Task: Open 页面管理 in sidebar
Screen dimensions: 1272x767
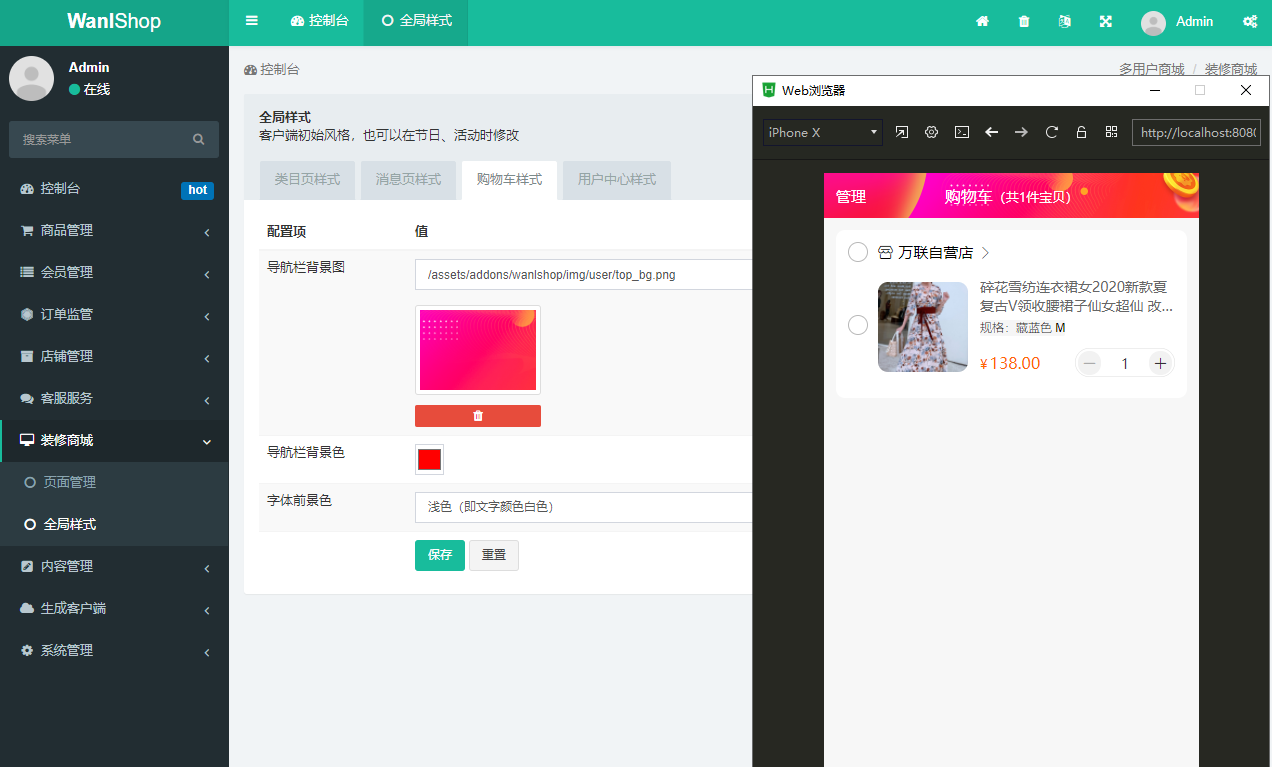Action: point(114,482)
